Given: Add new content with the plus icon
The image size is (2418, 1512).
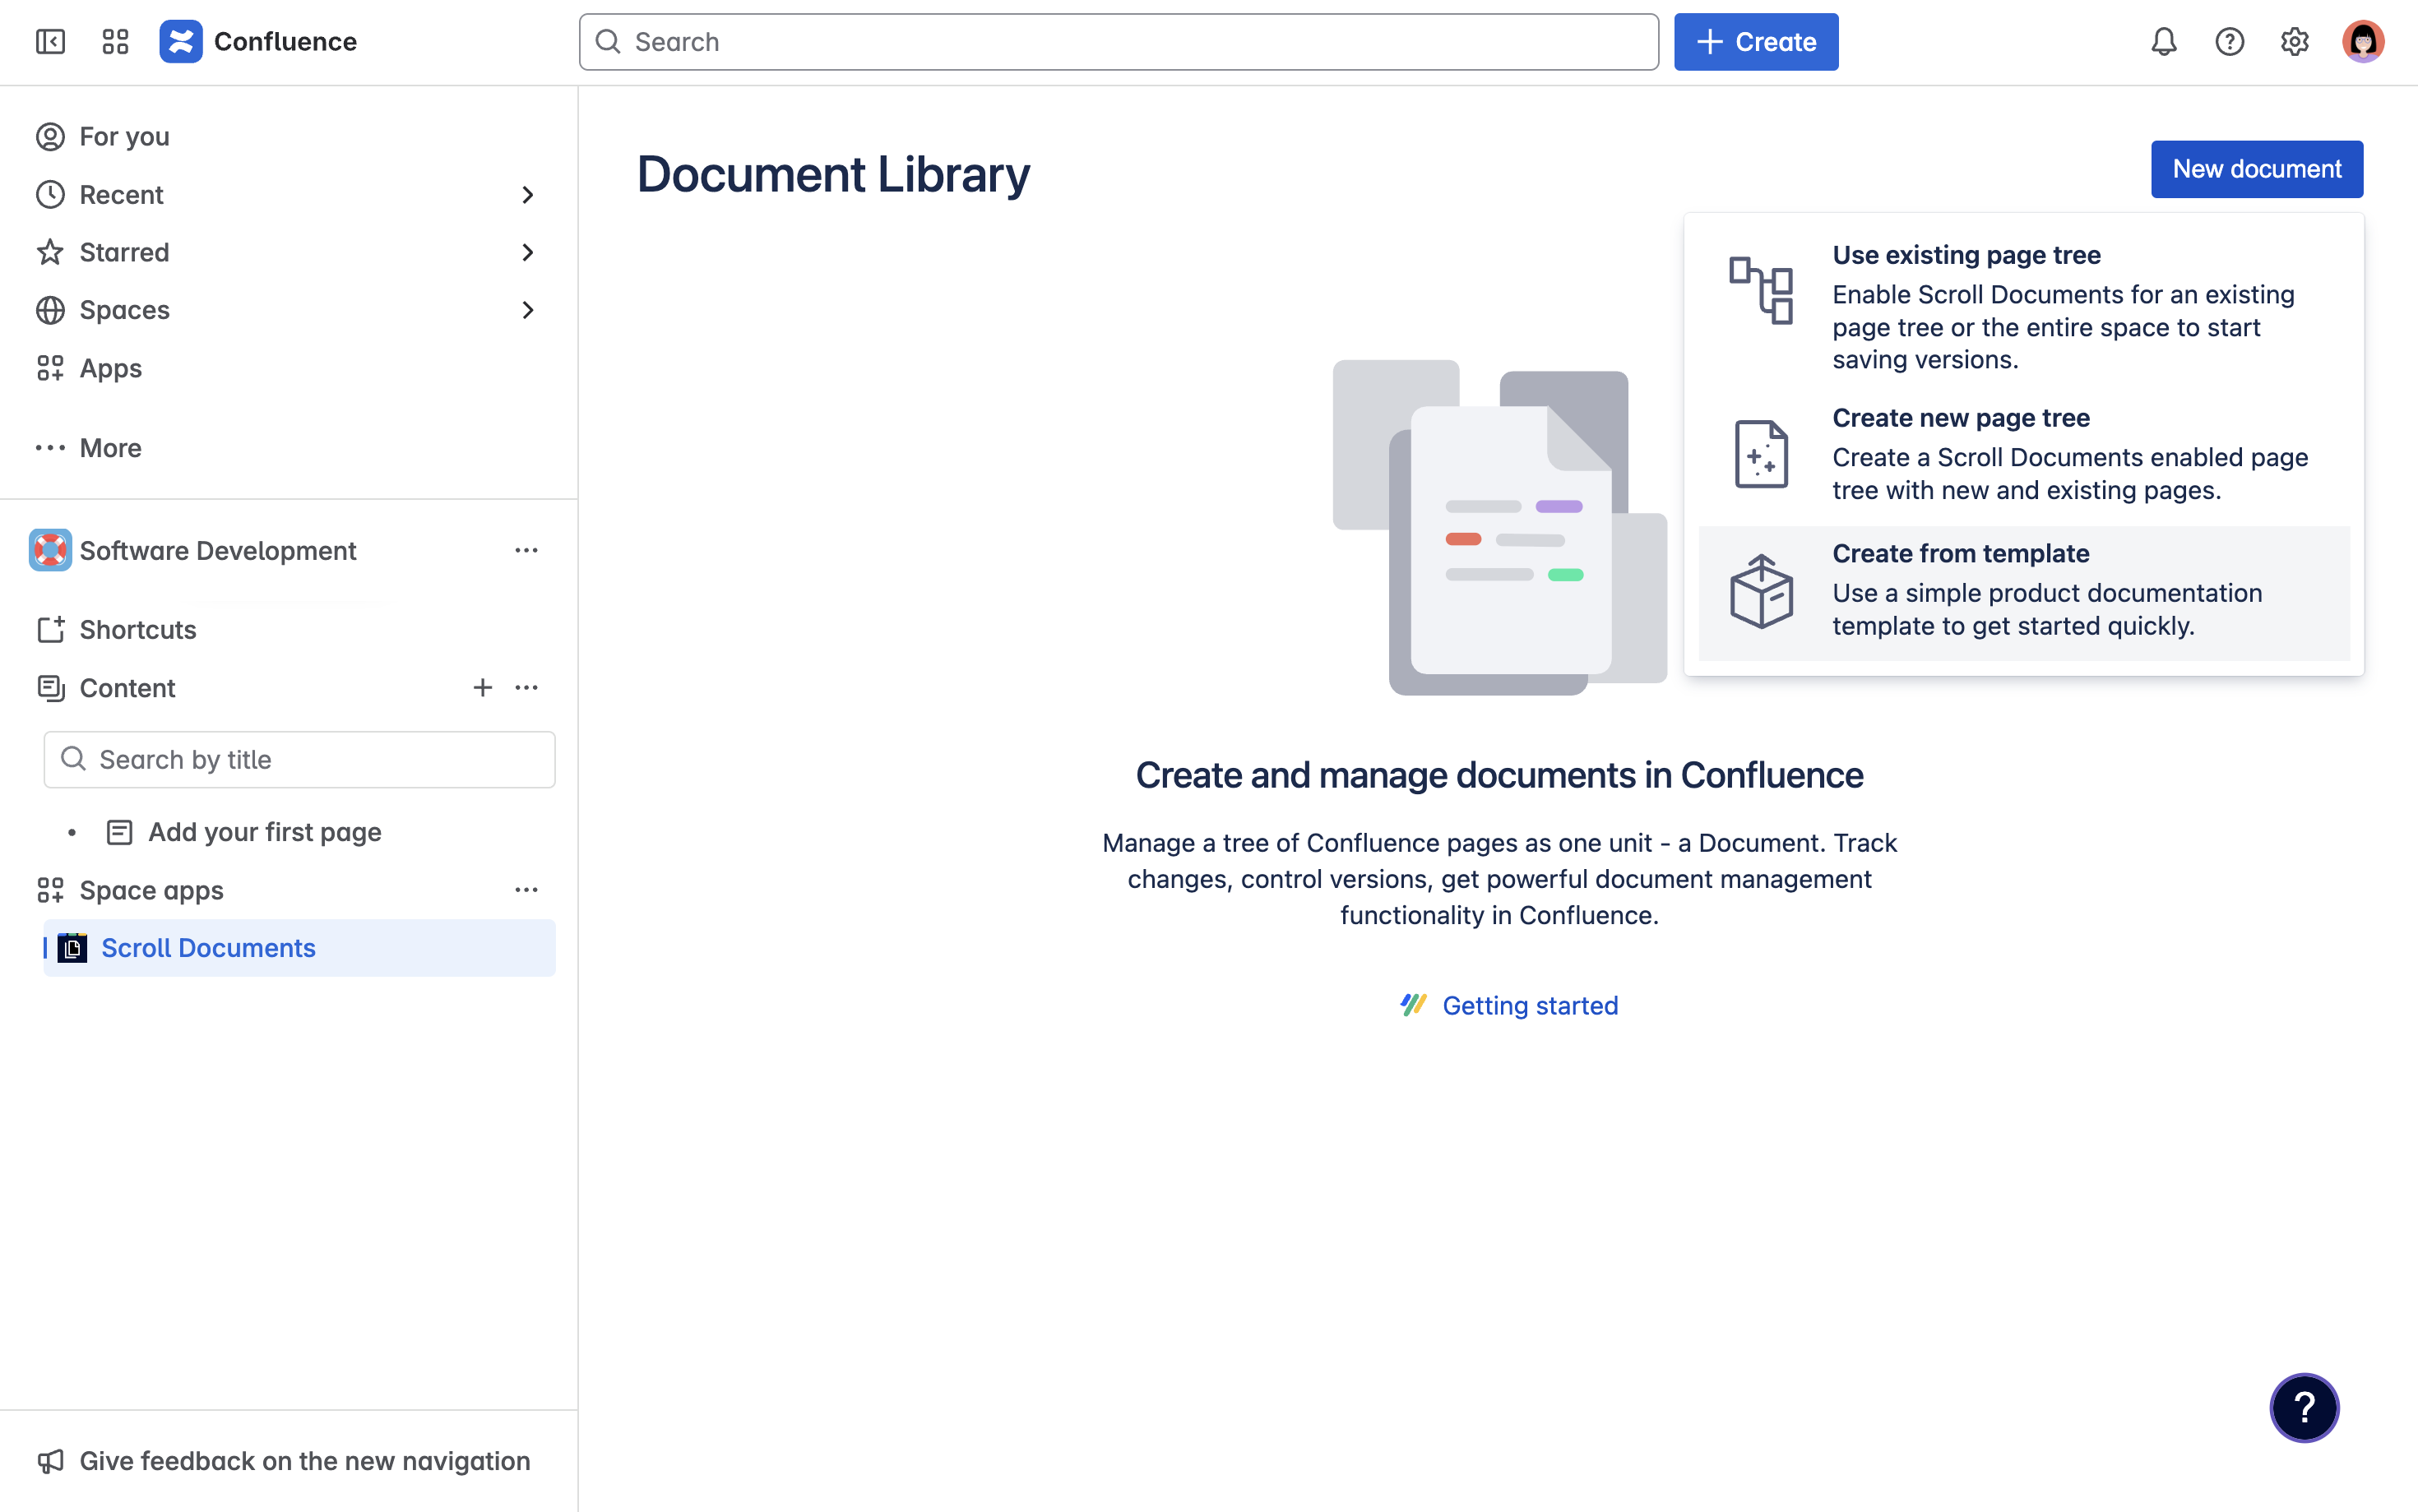Looking at the screenshot, I should tap(483, 687).
